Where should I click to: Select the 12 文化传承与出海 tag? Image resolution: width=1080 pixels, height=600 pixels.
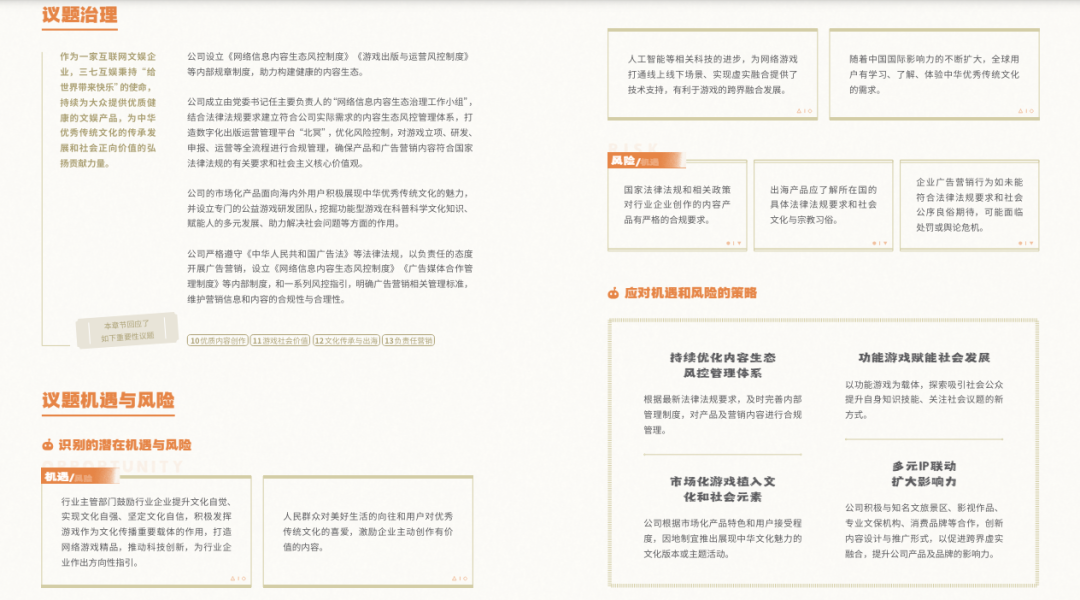tap(346, 340)
